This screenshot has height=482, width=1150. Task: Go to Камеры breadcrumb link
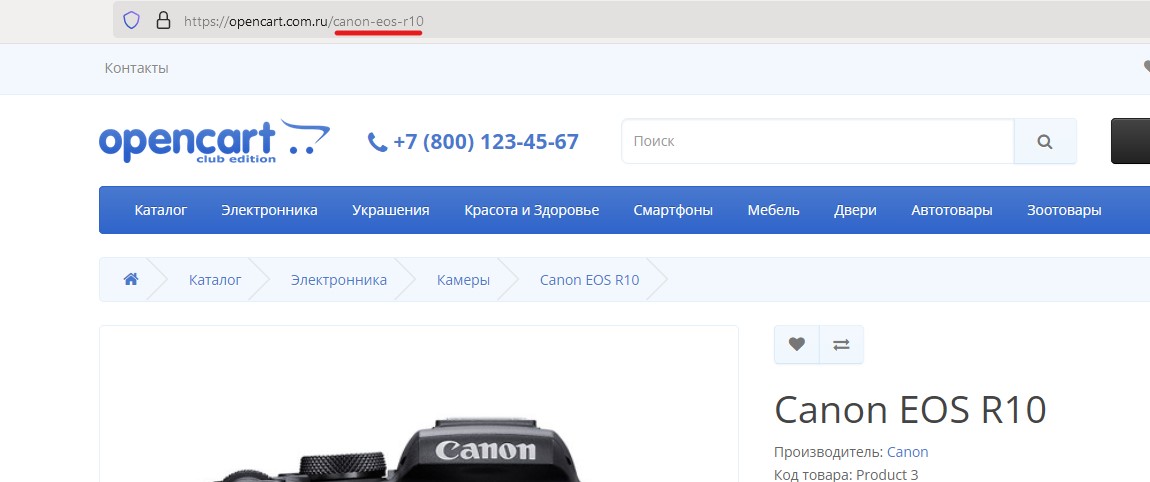(x=464, y=280)
